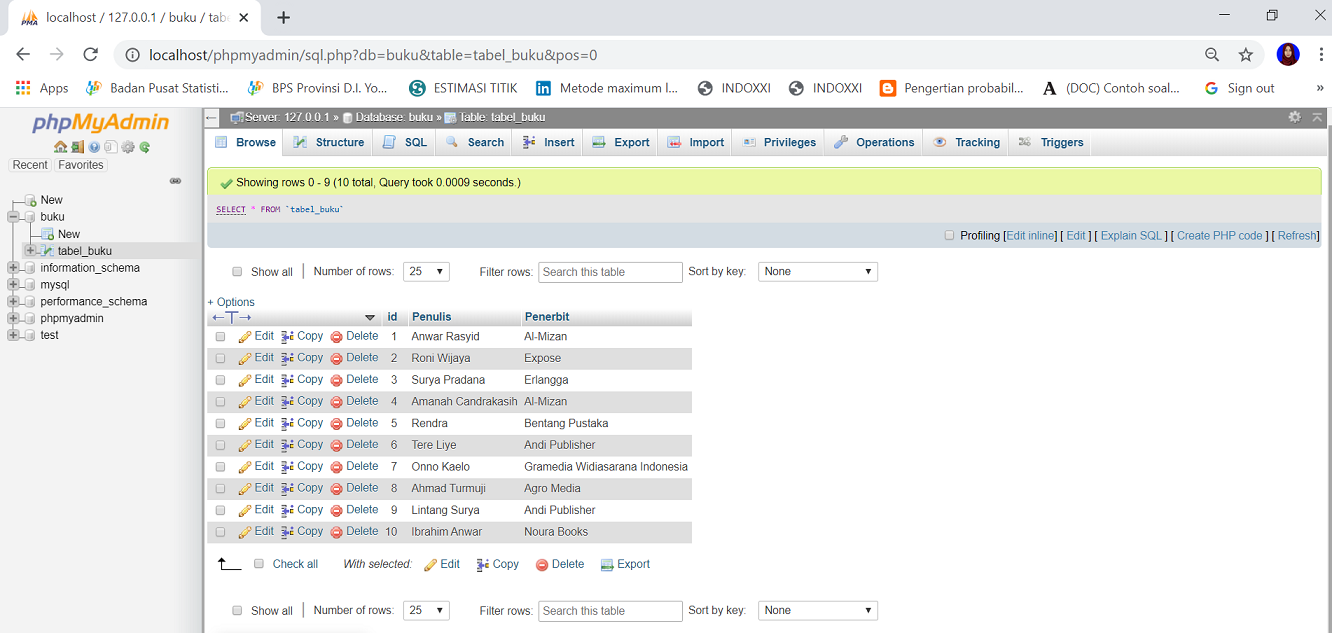The image size is (1332, 633).
Task: Star this page in Chrome address bar
Action: click(1246, 54)
